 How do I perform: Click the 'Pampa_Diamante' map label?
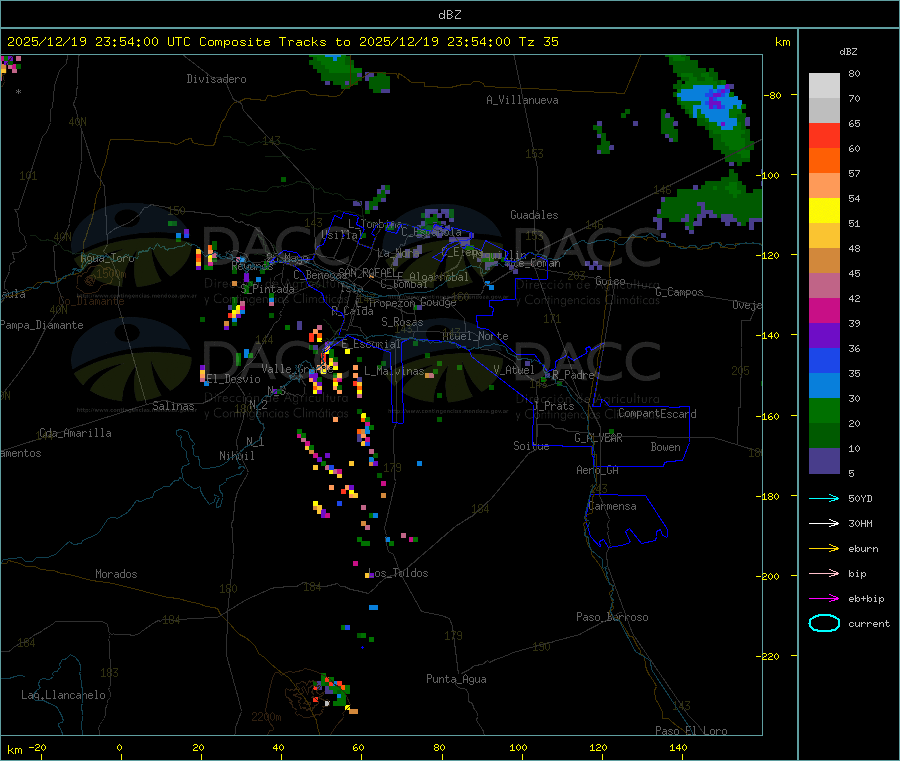coord(41,325)
